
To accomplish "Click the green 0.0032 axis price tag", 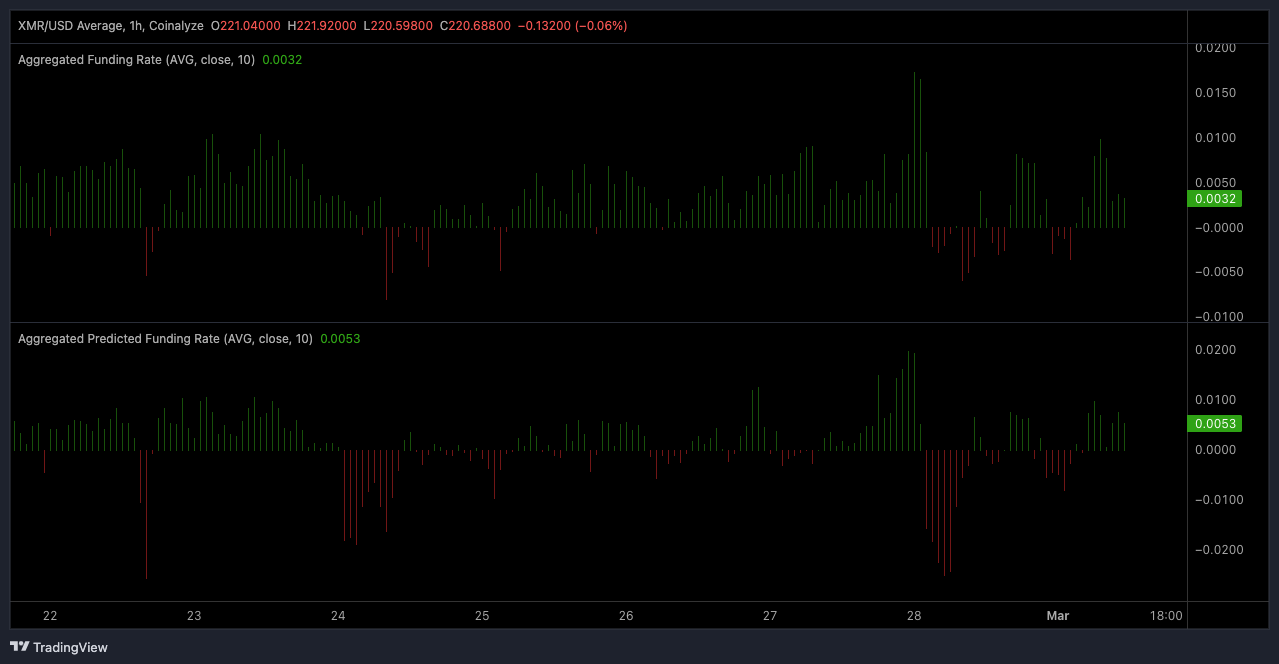I will [x=1213, y=199].
